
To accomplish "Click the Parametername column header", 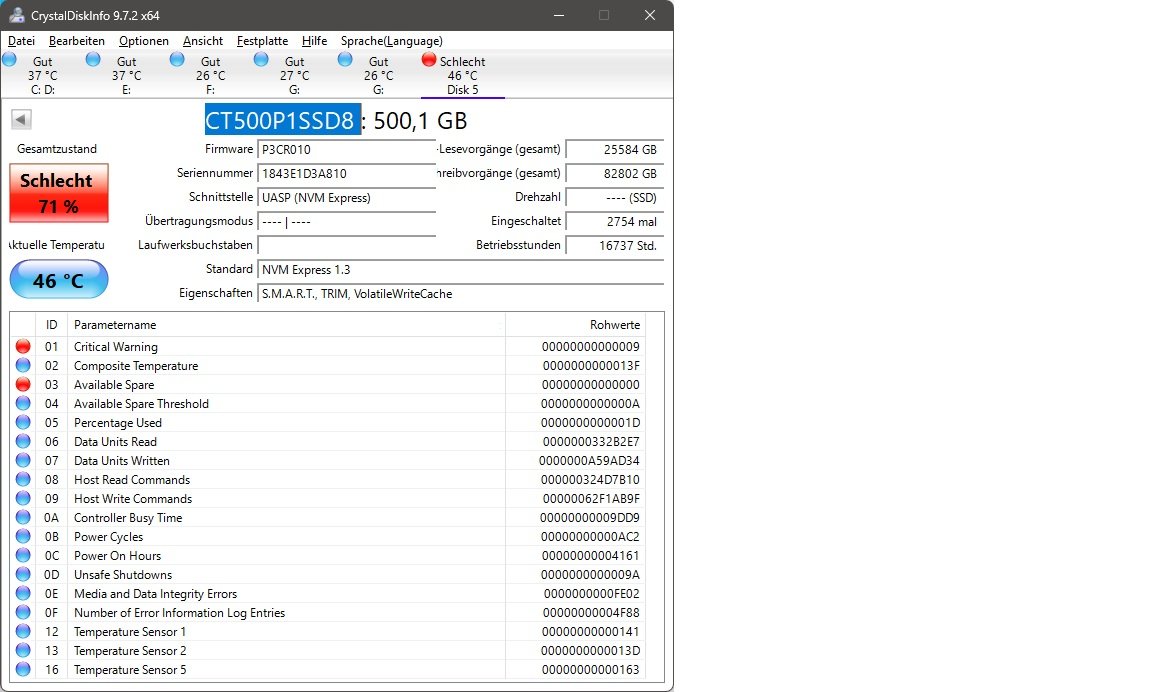I will tap(287, 325).
